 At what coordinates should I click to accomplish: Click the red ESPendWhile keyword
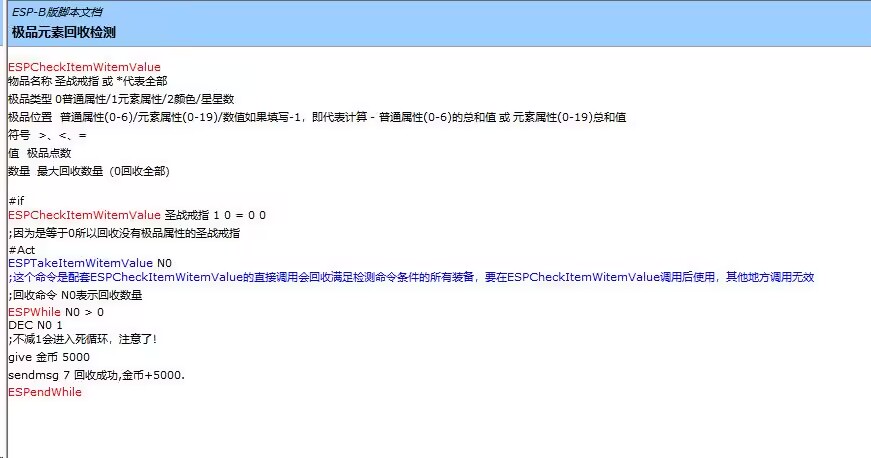45,392
